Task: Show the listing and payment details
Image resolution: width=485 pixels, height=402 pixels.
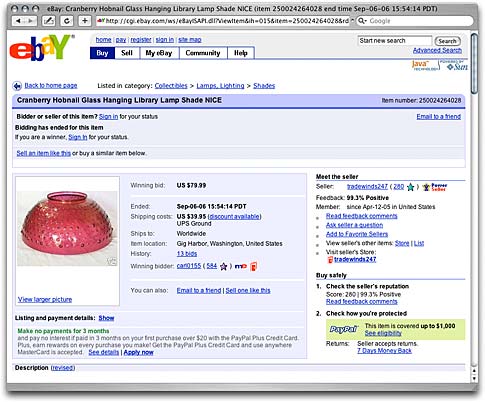Action: coord(106,318)
